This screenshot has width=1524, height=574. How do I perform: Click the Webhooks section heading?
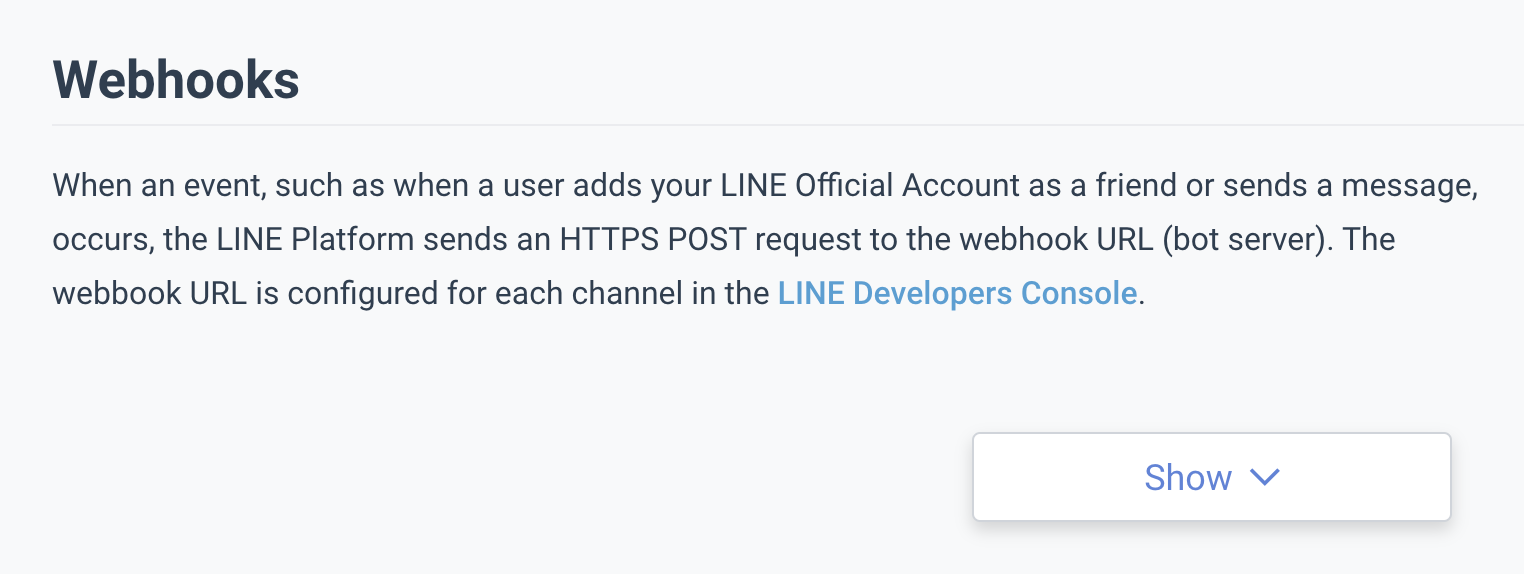(x=176, y=80)
